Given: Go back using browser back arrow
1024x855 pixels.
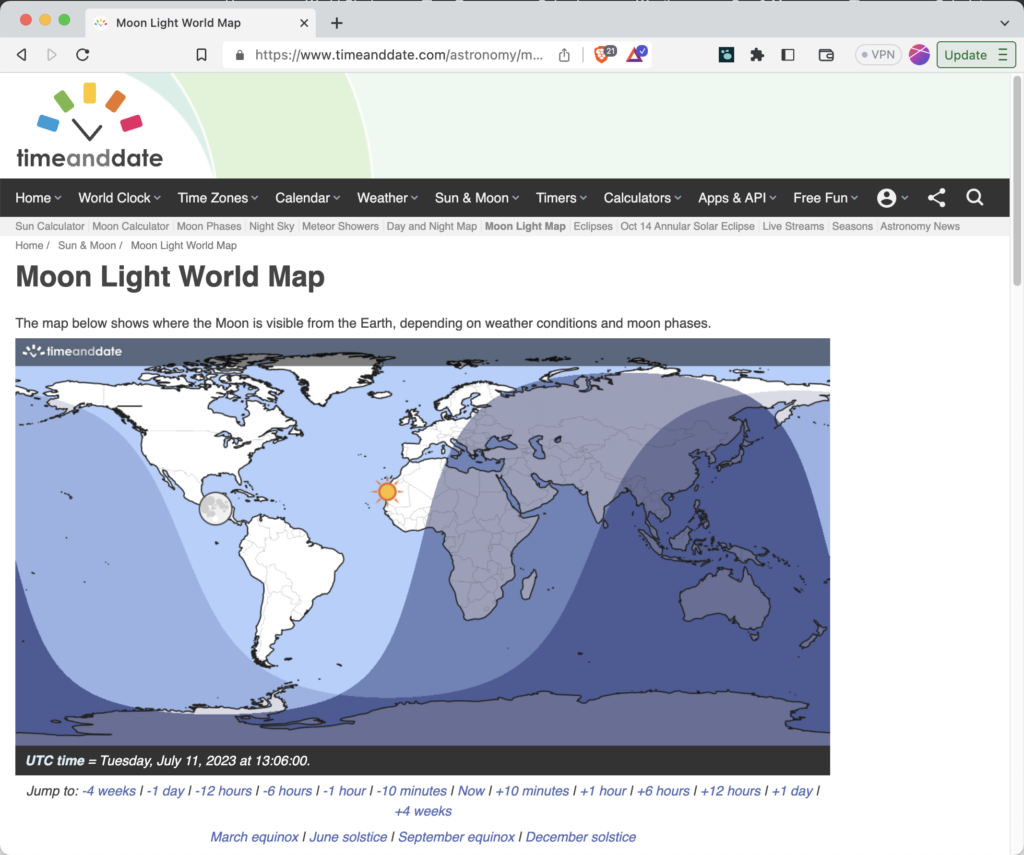Looking at the screenshot, I should pos(22,55).
